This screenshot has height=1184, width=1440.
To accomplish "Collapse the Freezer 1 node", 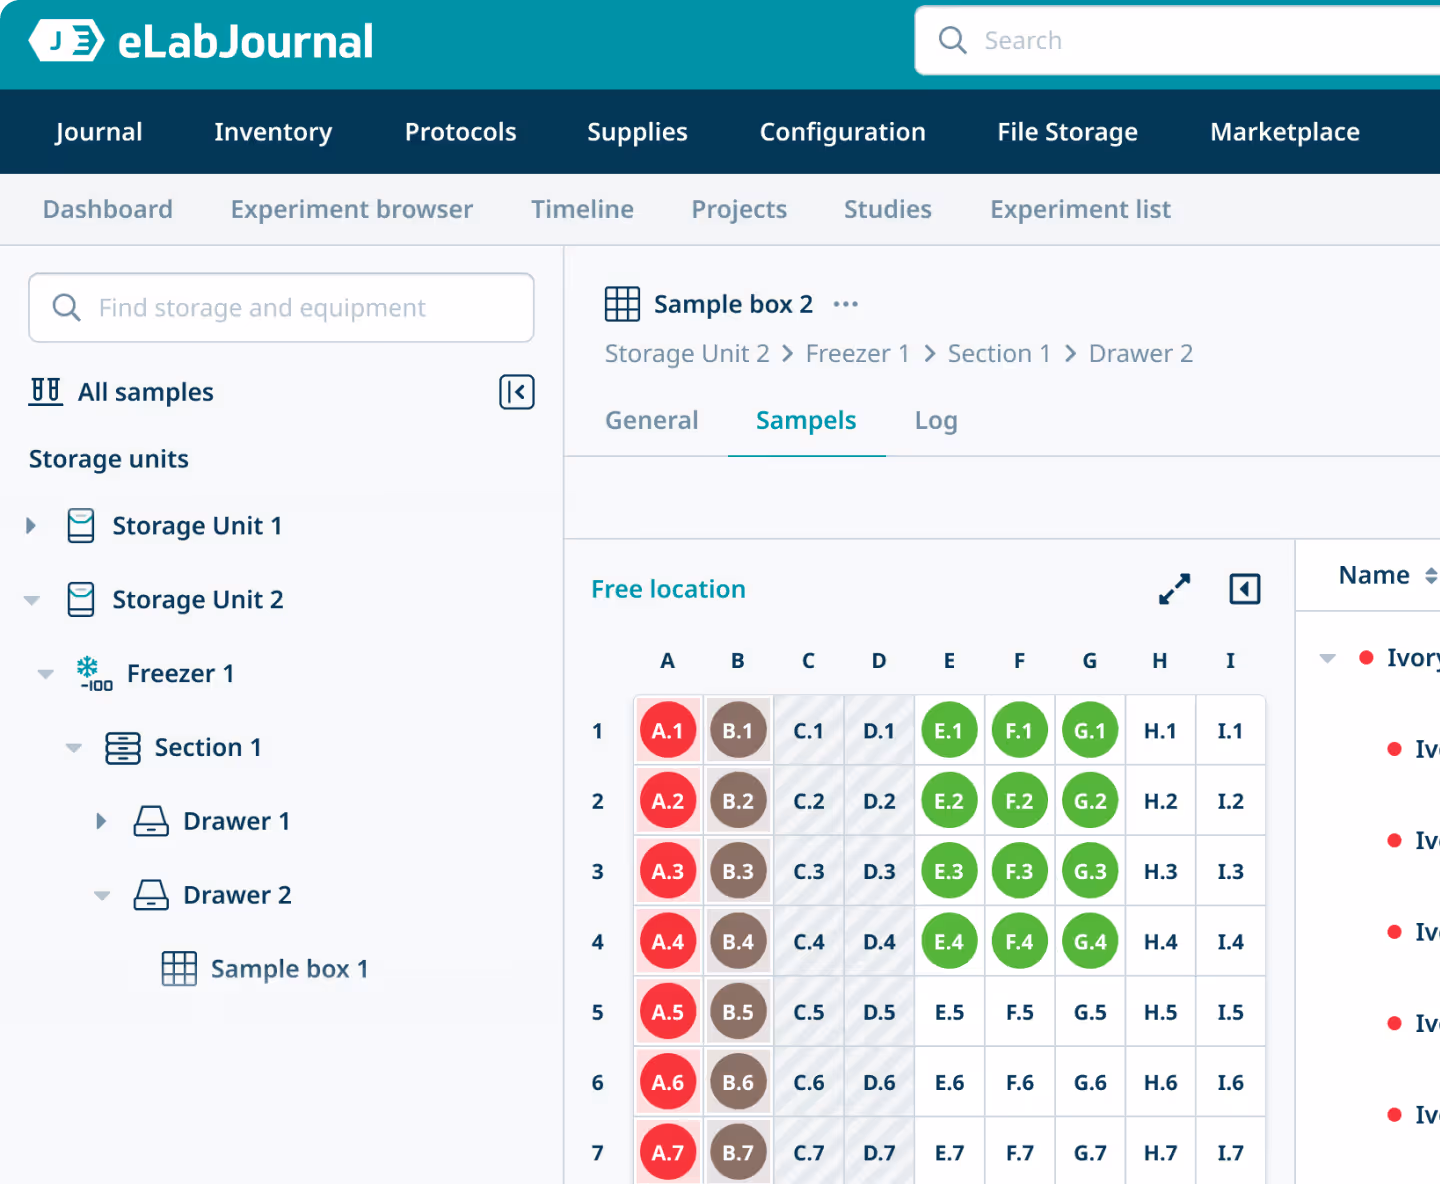I will click(x=46, y=674).
